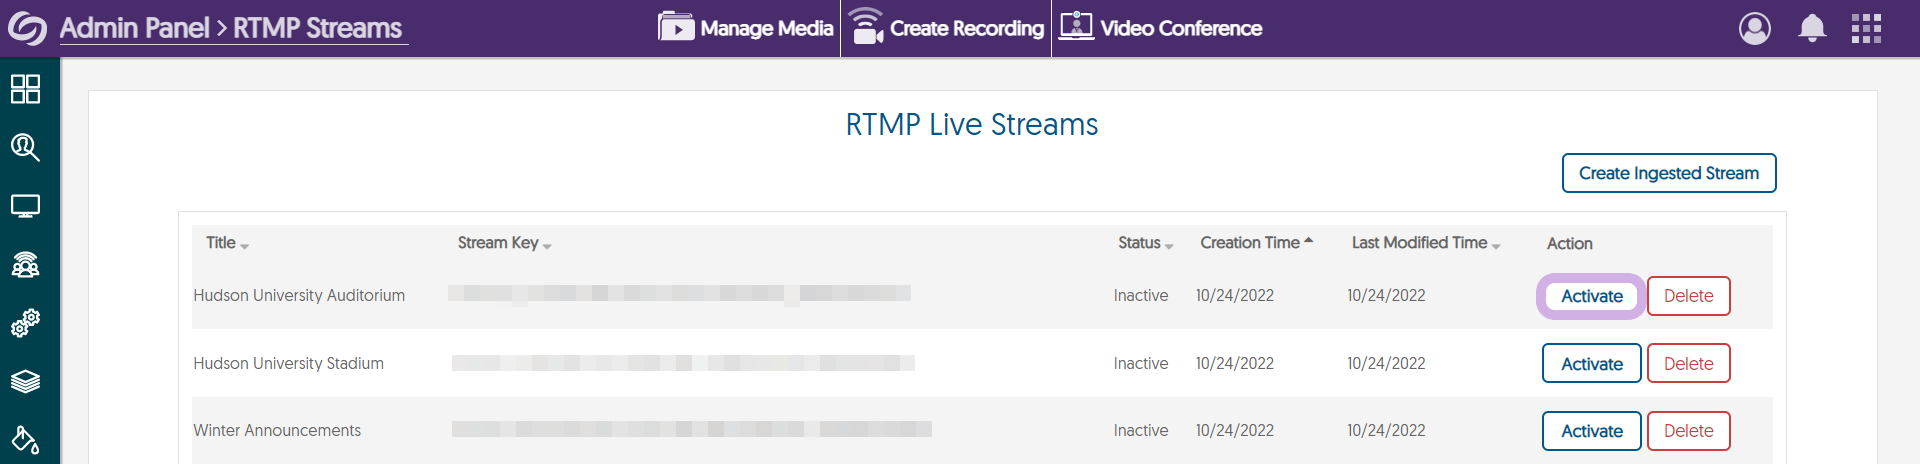The image size is (1920, 464).
Task: Open Manage Media in top menu
Action: (x=746, y=28)
